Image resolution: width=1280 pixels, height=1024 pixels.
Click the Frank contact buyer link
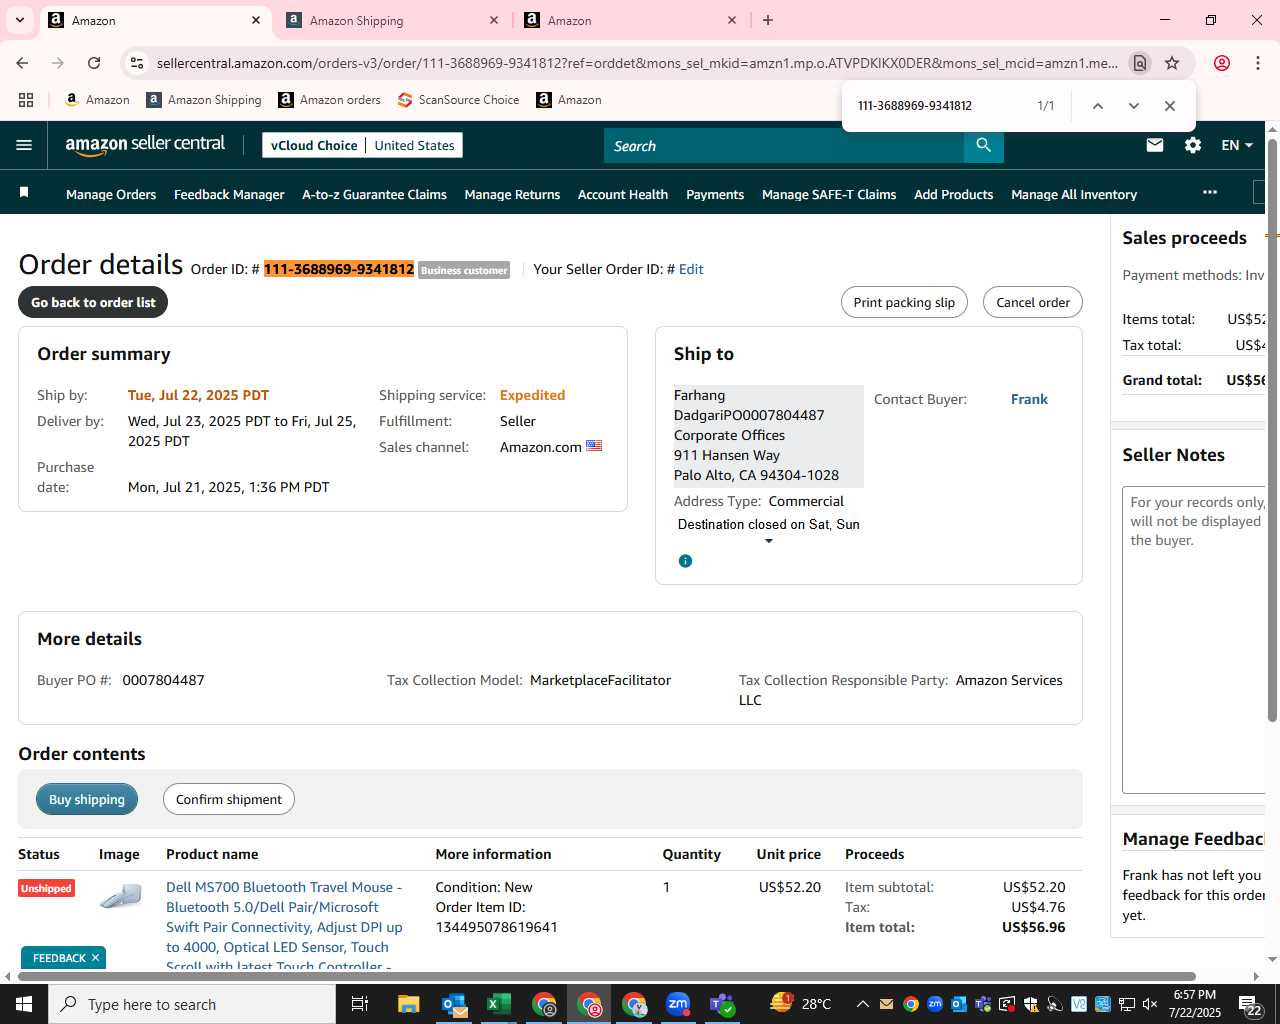(x=1029, y=399)
